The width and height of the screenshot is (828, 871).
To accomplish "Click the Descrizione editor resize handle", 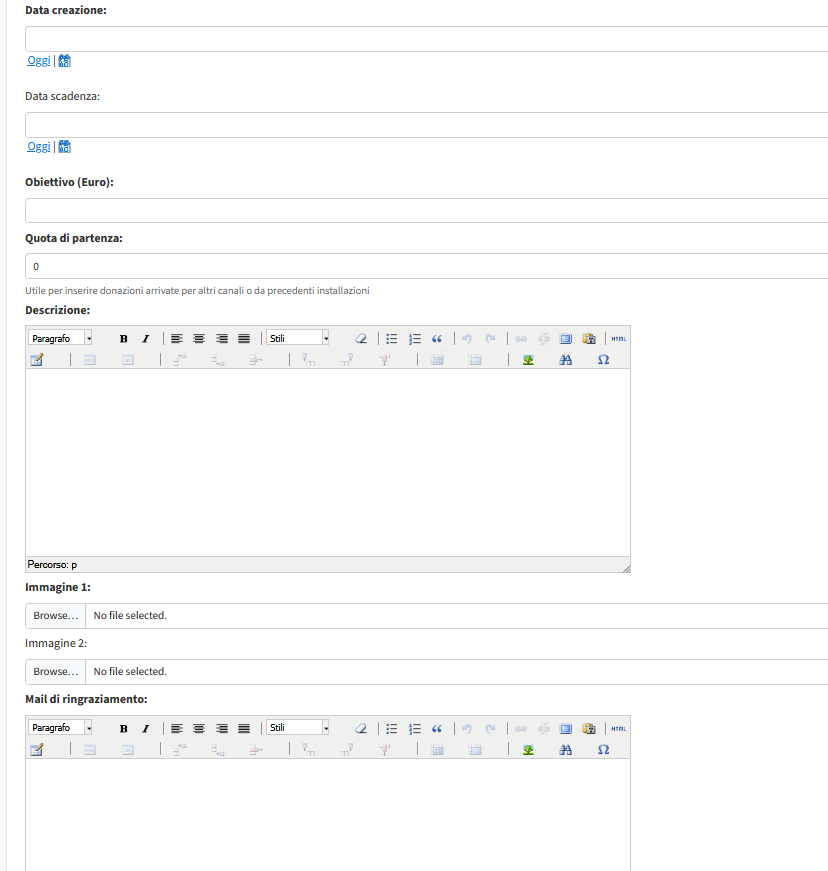I will tap(626, 568).
